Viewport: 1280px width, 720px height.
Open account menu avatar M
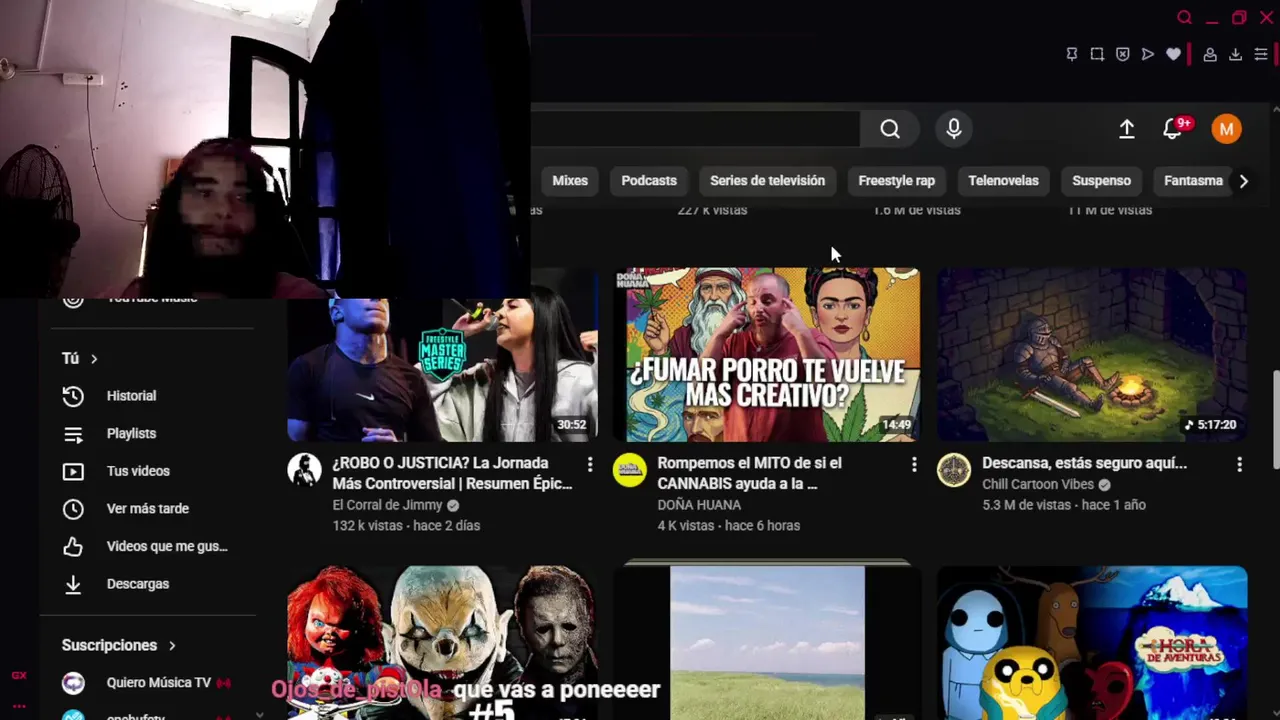(x=1226, y=129)
